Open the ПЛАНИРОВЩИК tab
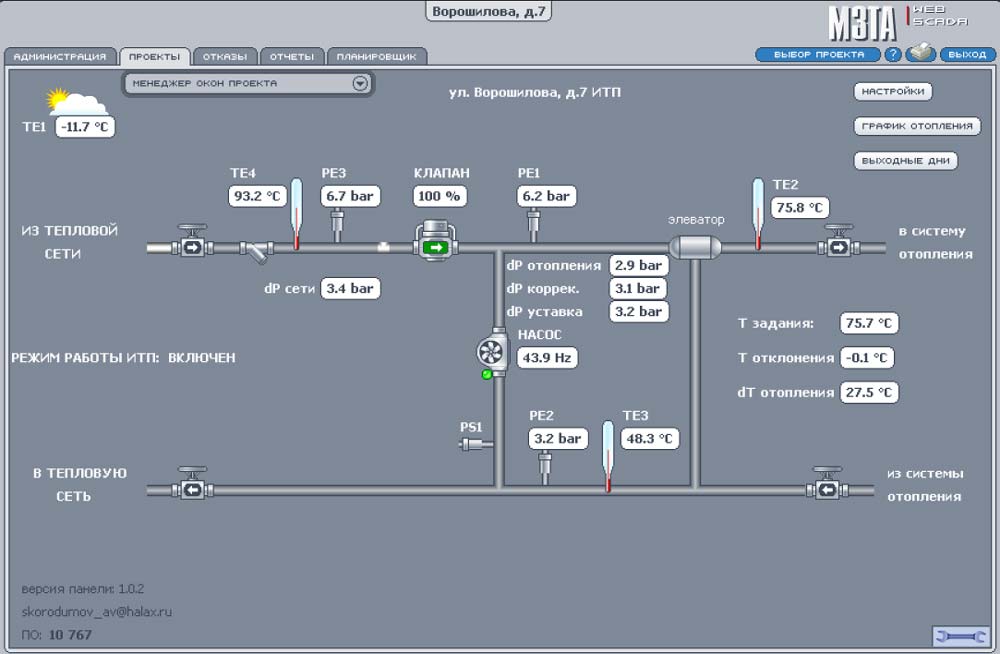 tap(377, 57)
